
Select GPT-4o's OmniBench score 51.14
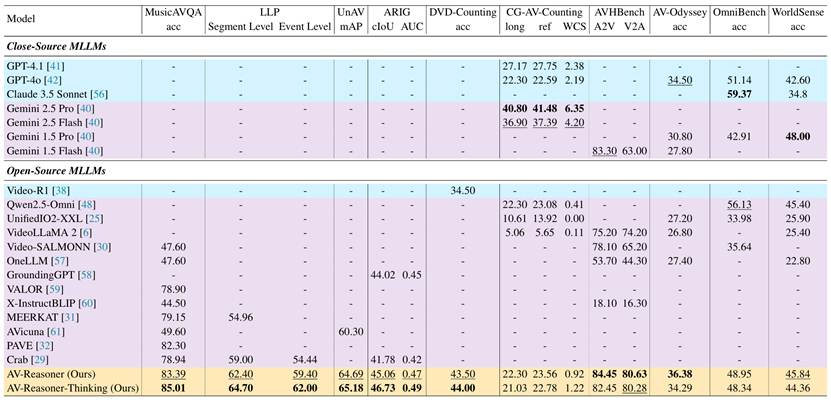tap(740, 81)
